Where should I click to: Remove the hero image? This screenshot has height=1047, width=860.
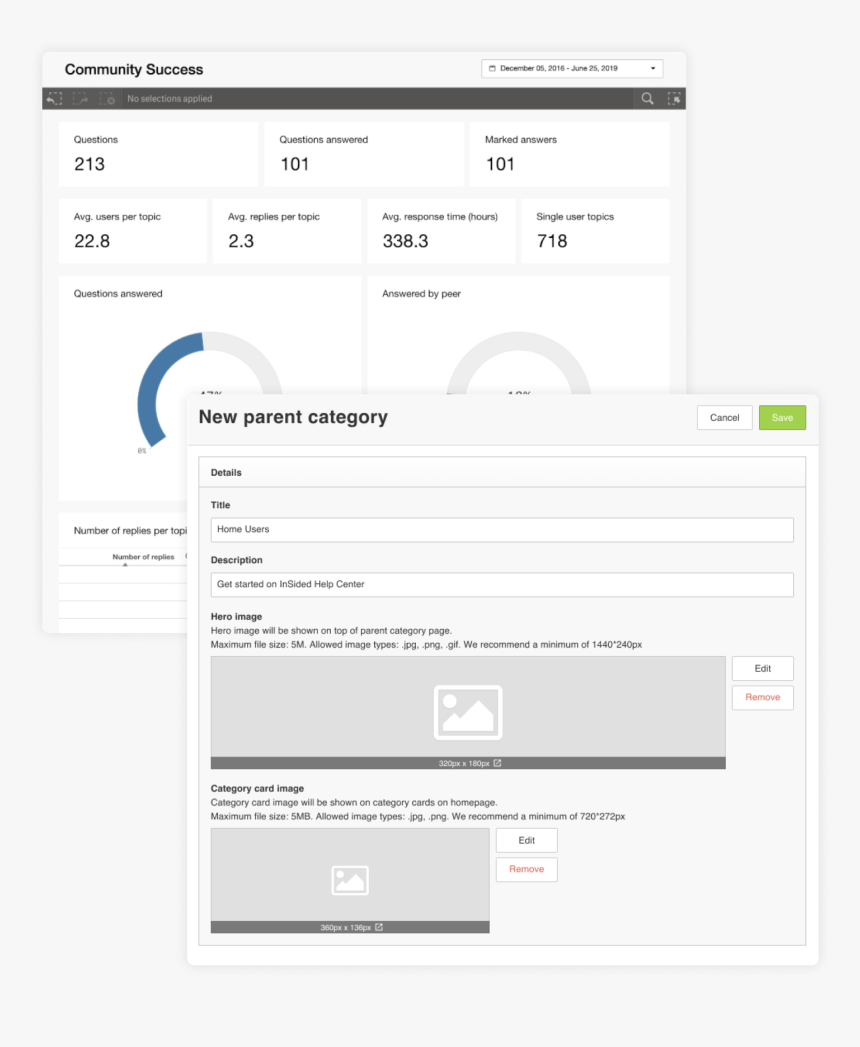762,697
